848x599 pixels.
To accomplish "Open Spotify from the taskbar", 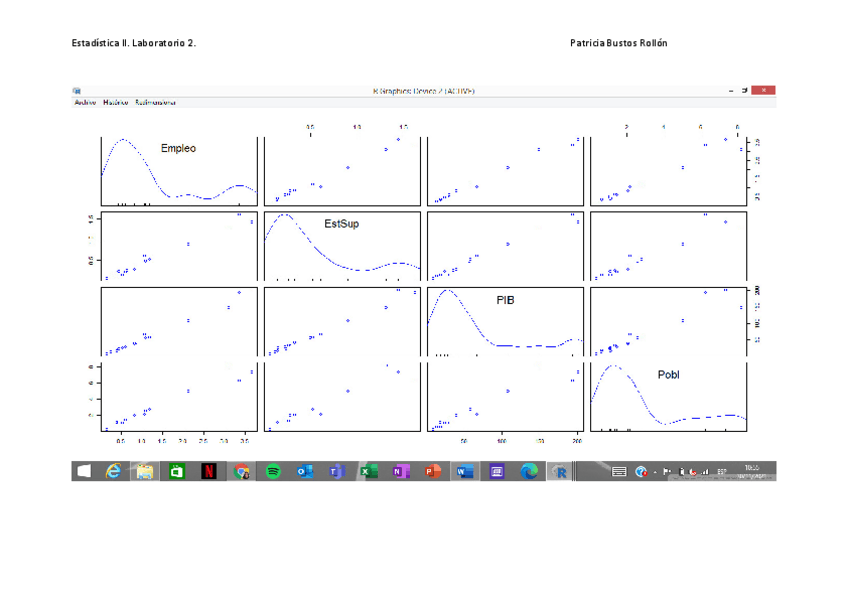I will point(273,471).
